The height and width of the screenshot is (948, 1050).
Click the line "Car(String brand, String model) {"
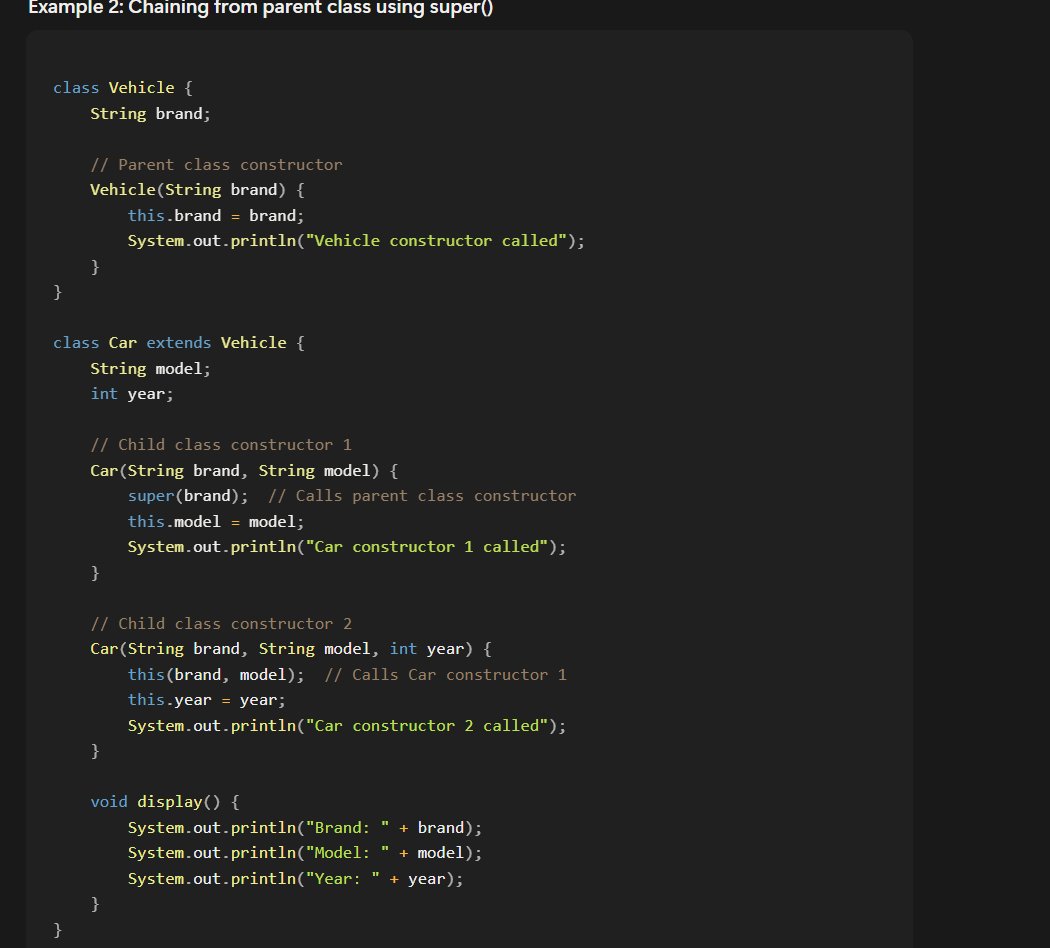[244, 471]
